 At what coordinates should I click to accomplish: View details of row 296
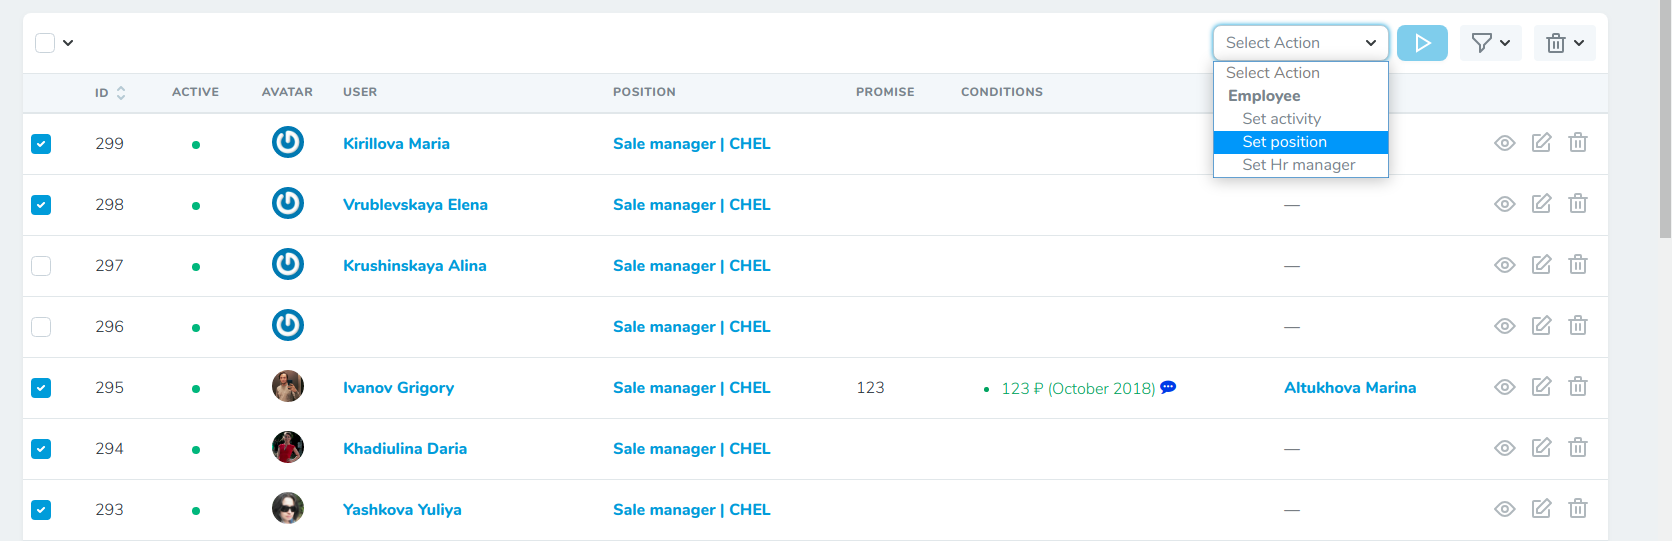(1504, 326)
